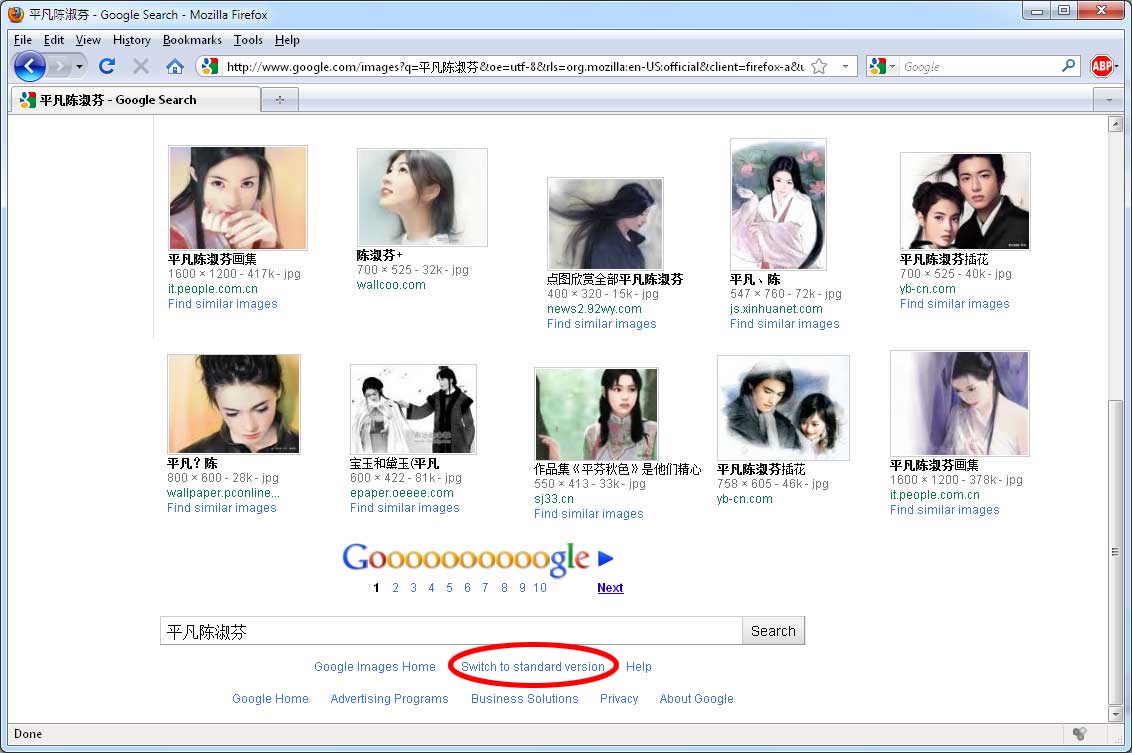Screen dimensions: 1132x753
Task: Open the news2.92wy.com image thumbnail
Action: [x=605, y=224]
